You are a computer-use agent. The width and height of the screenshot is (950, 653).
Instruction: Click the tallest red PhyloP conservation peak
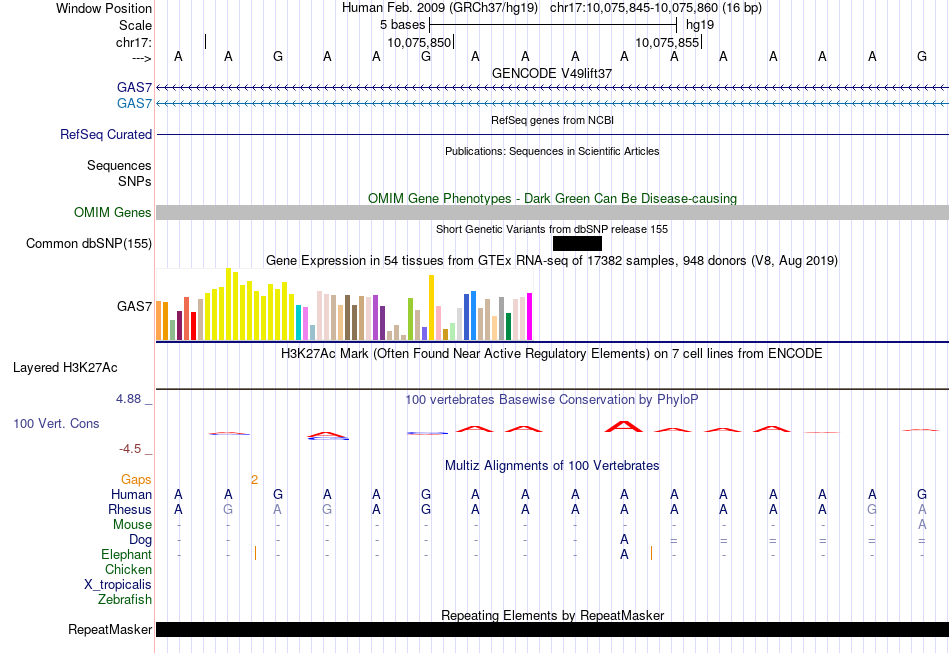(x=623, y=426)
